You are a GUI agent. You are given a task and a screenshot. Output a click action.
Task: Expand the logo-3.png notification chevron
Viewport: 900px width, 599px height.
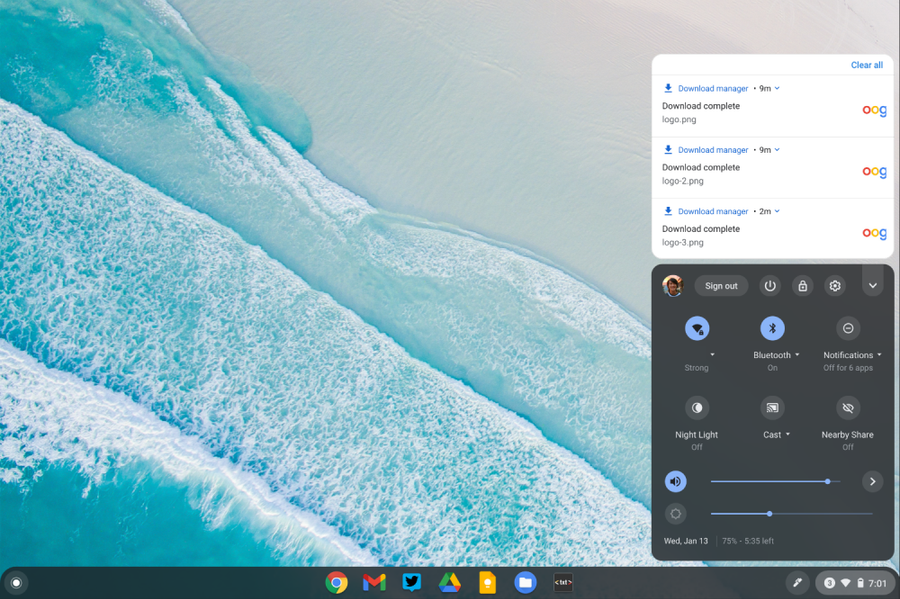click(777, 211)
